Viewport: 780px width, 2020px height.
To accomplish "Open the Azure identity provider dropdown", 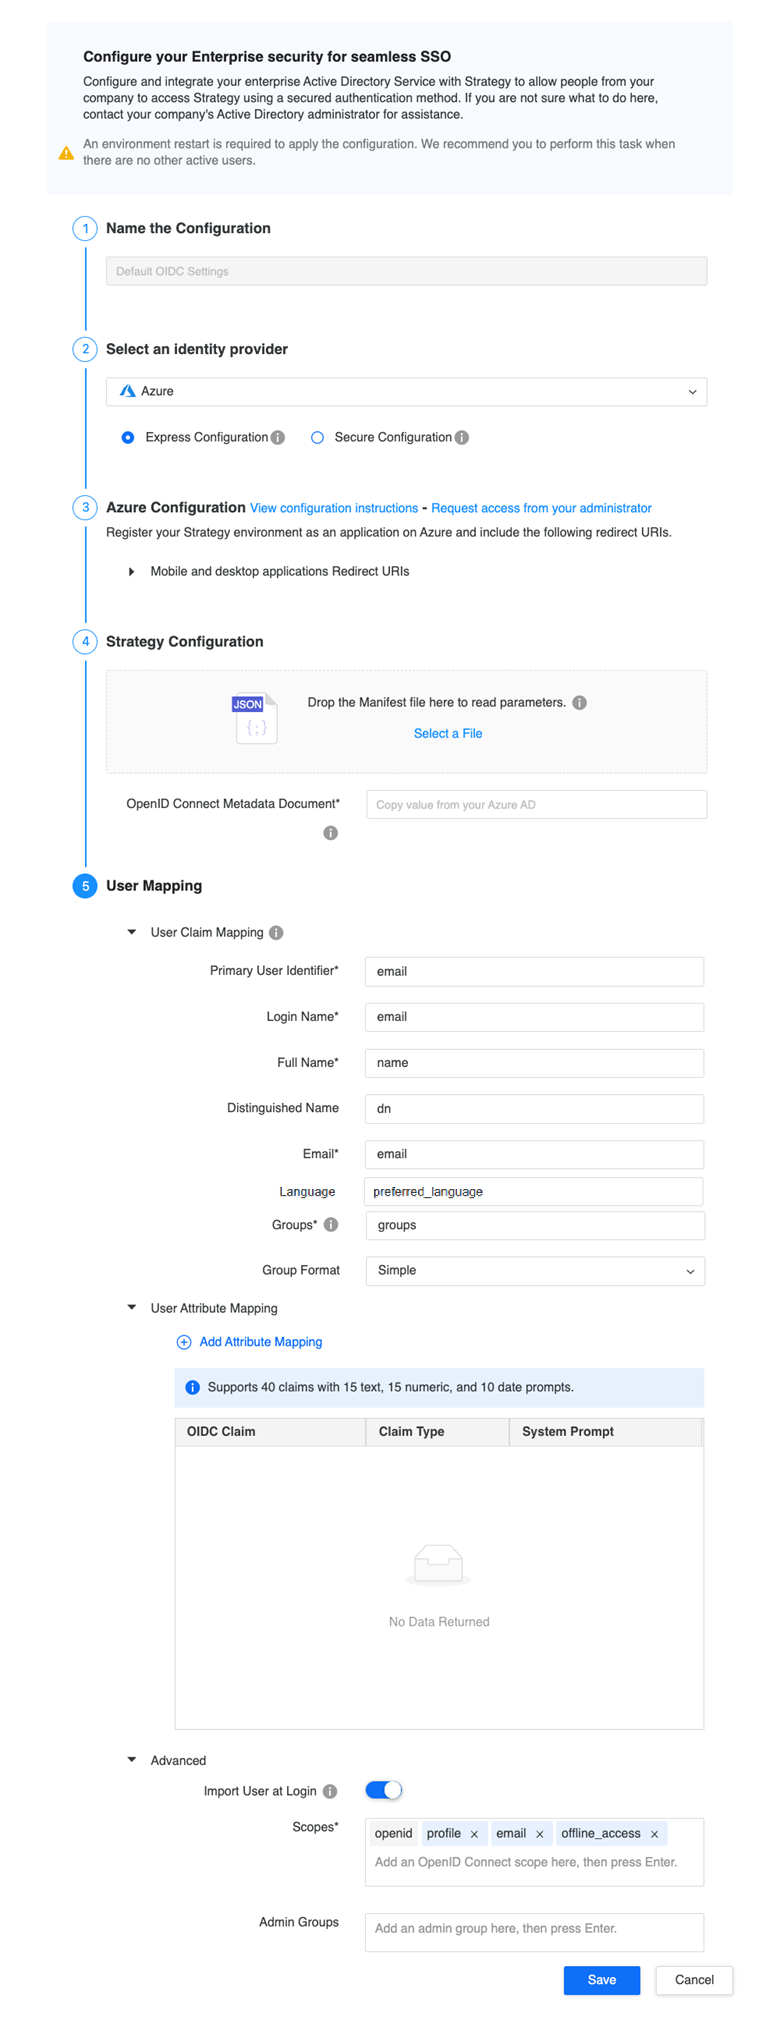I will tap(406, 392).
